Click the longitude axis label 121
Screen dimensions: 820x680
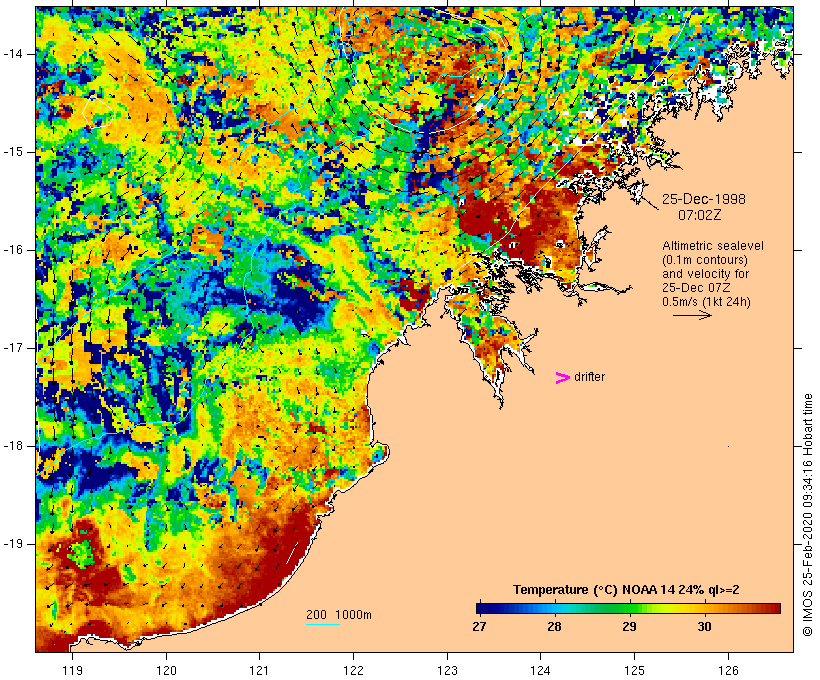click(259, 670)
